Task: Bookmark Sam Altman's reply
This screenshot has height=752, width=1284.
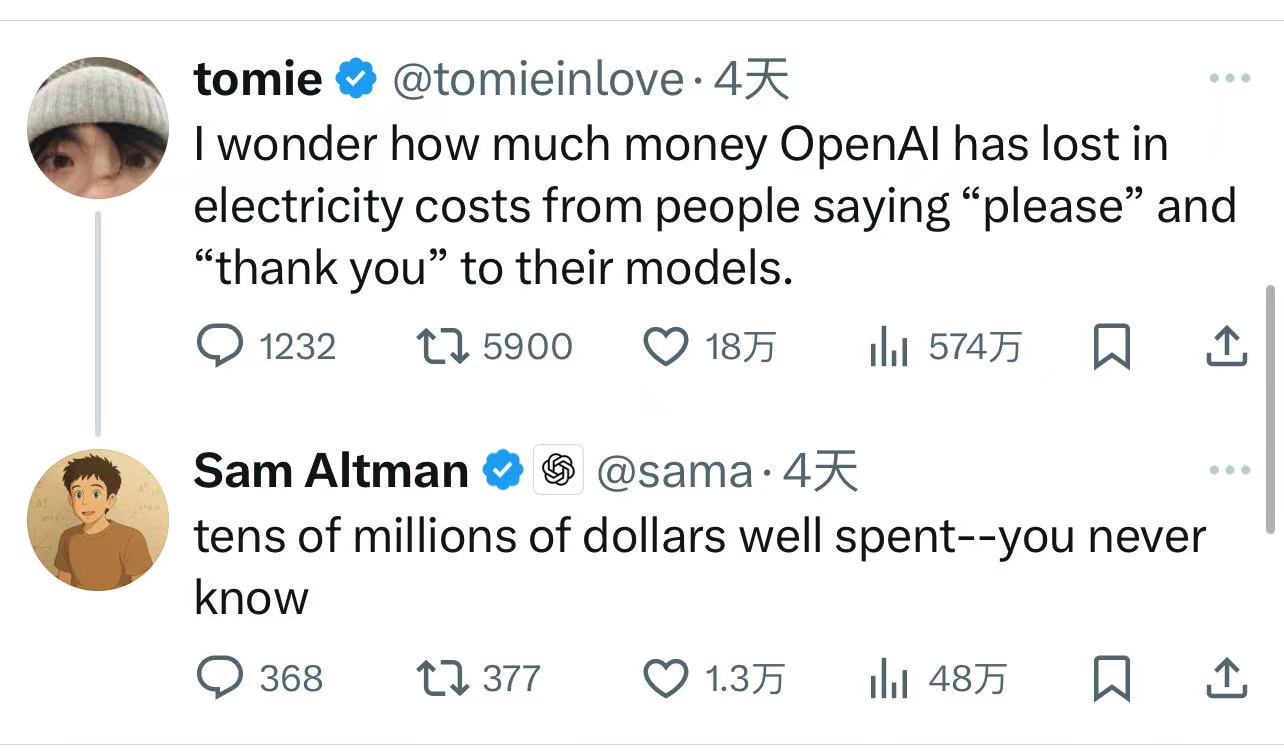Action: 1111,679
